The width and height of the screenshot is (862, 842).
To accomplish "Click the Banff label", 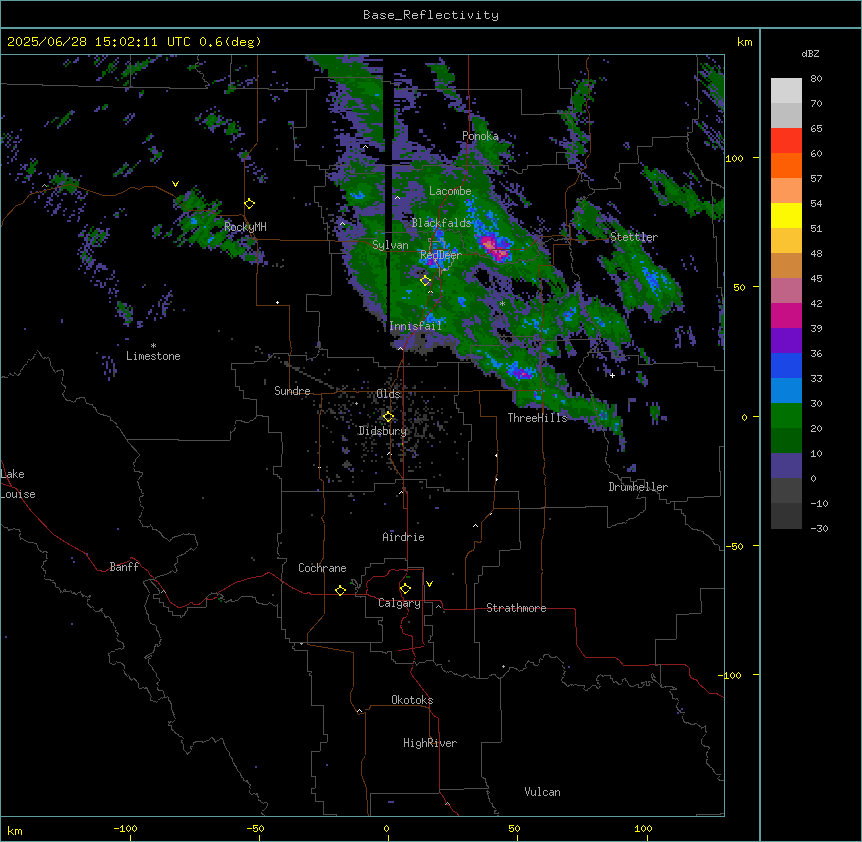I will point(124,567).
